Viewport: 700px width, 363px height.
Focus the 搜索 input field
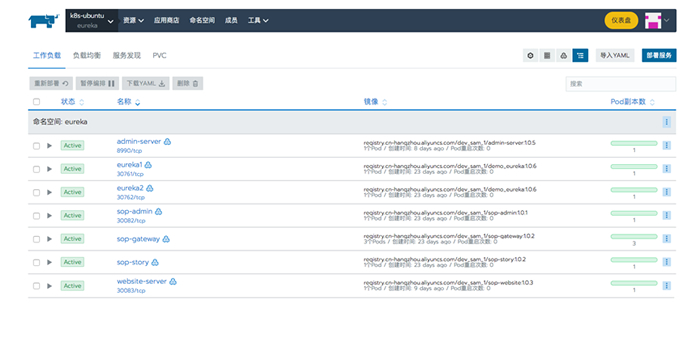point(621,83)
